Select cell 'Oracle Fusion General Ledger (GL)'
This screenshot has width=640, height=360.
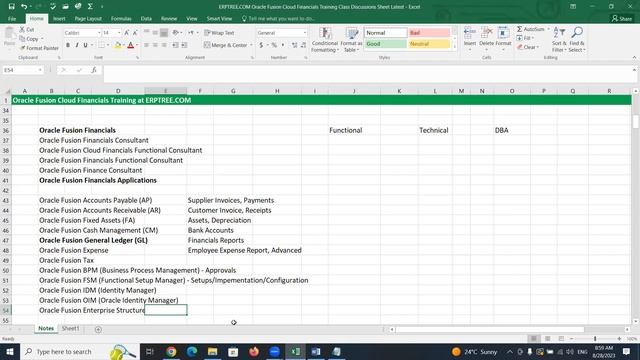tap(93, 240)
